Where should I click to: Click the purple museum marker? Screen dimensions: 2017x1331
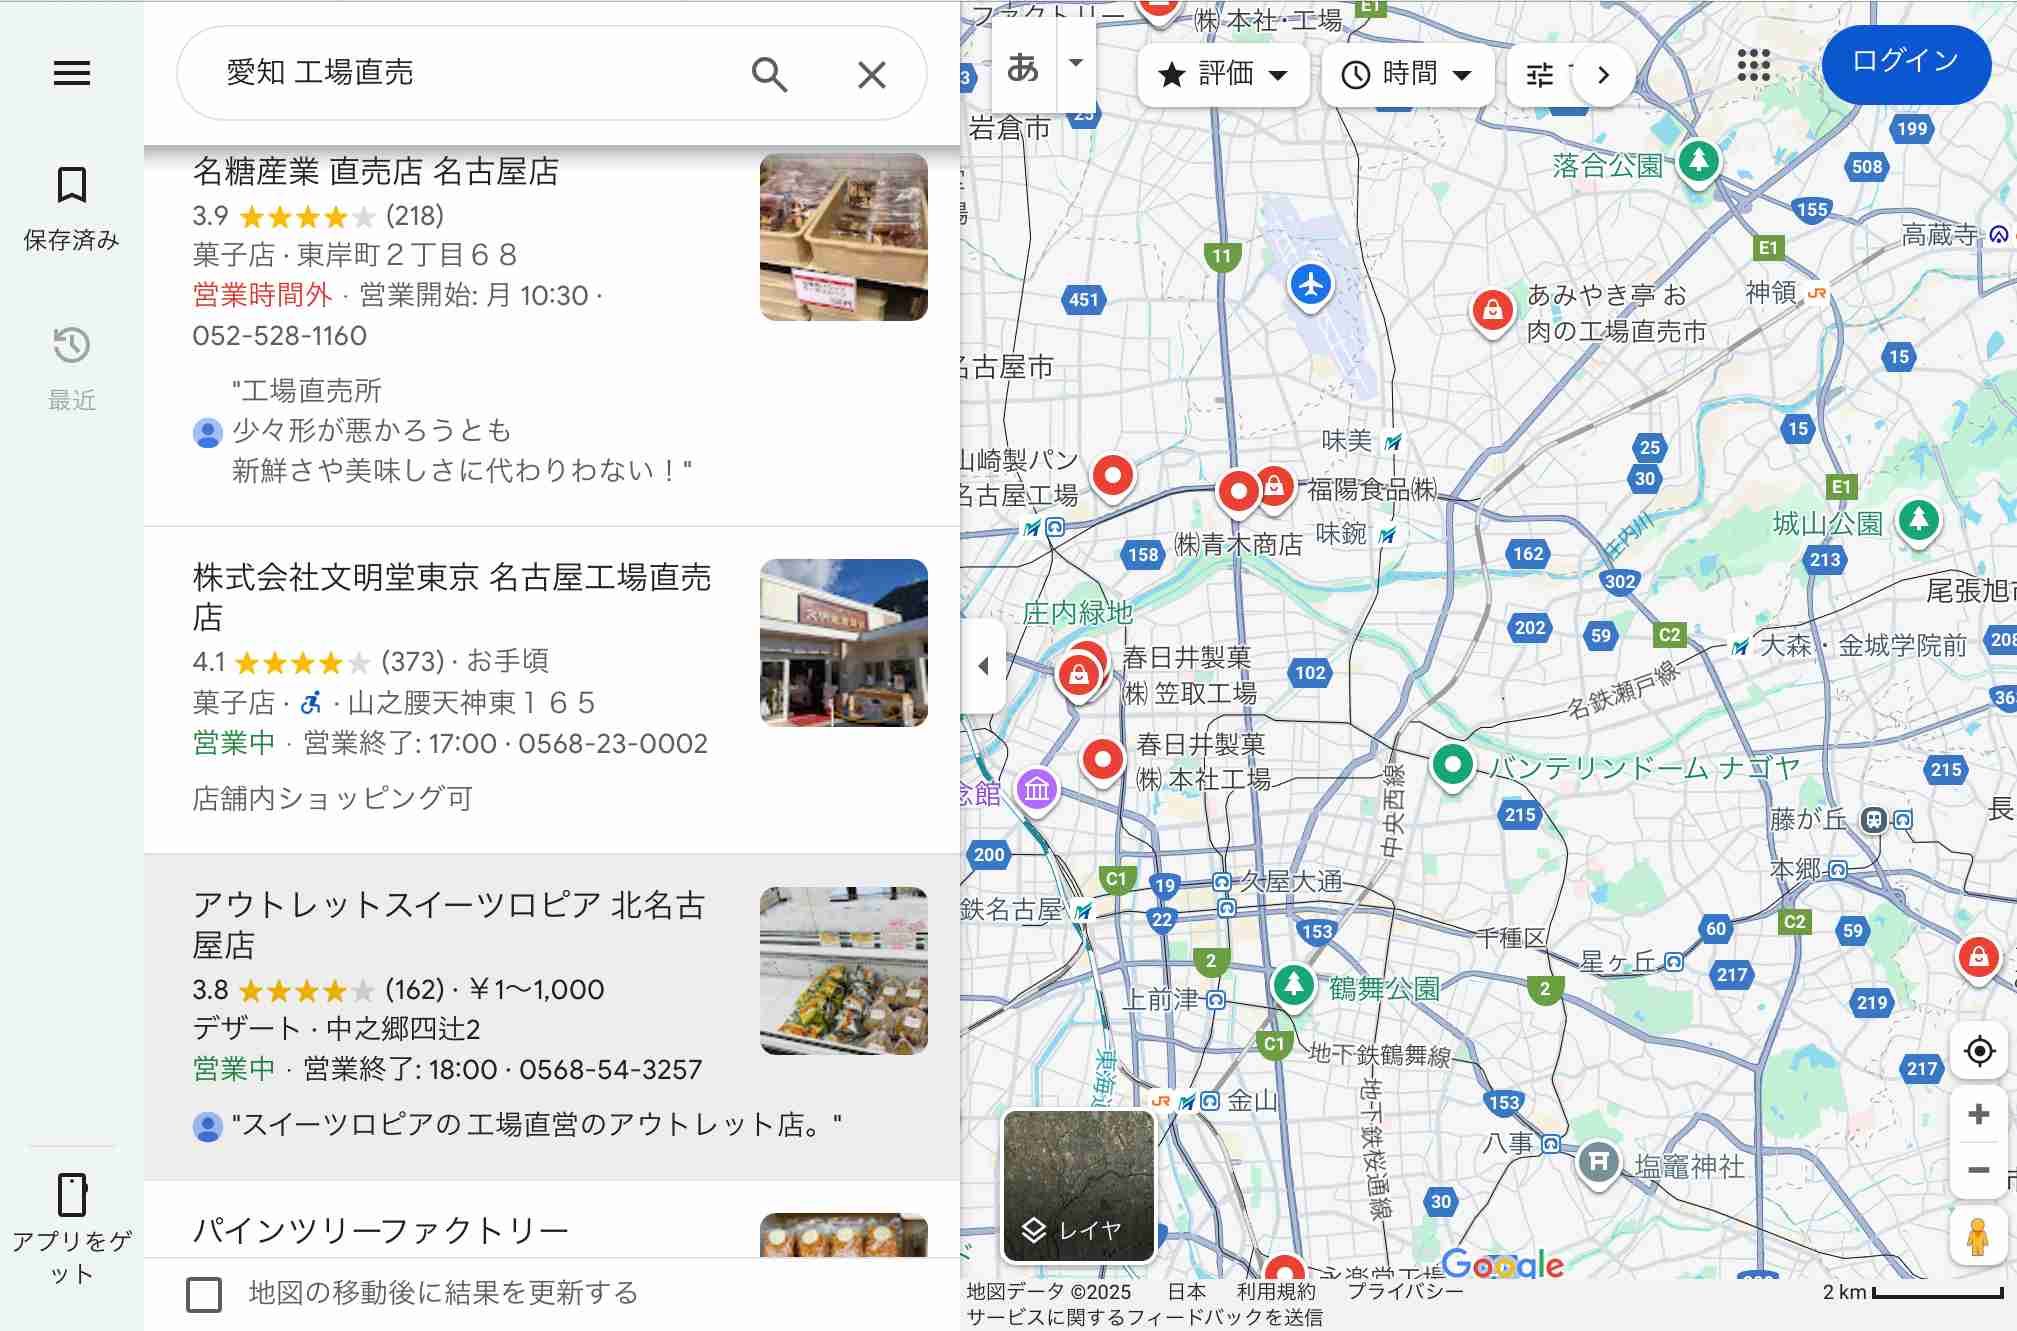1036,790
